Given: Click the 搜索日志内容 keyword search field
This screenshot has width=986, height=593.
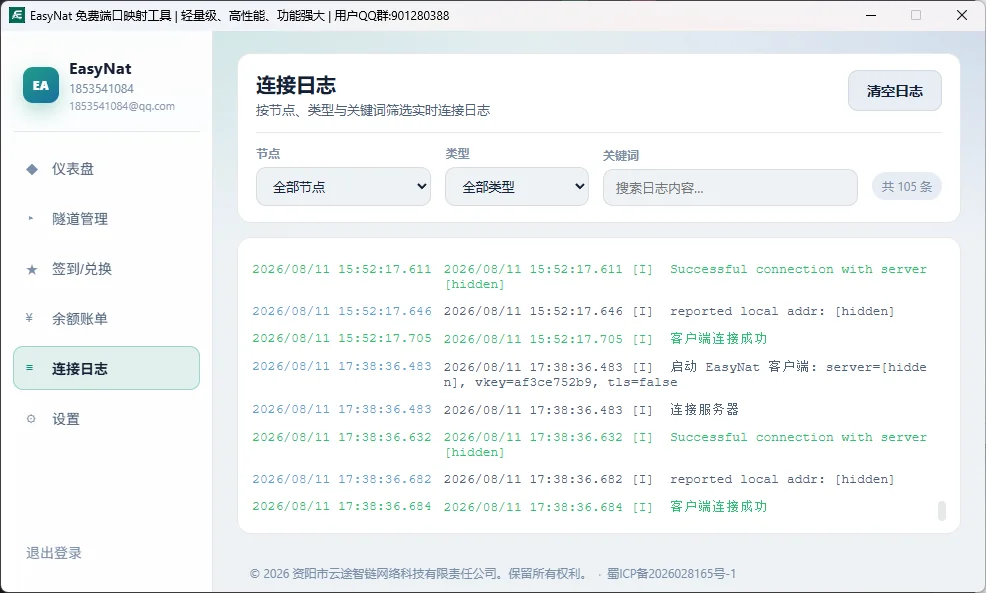Looking at the screenshot, I should [730, 187].
